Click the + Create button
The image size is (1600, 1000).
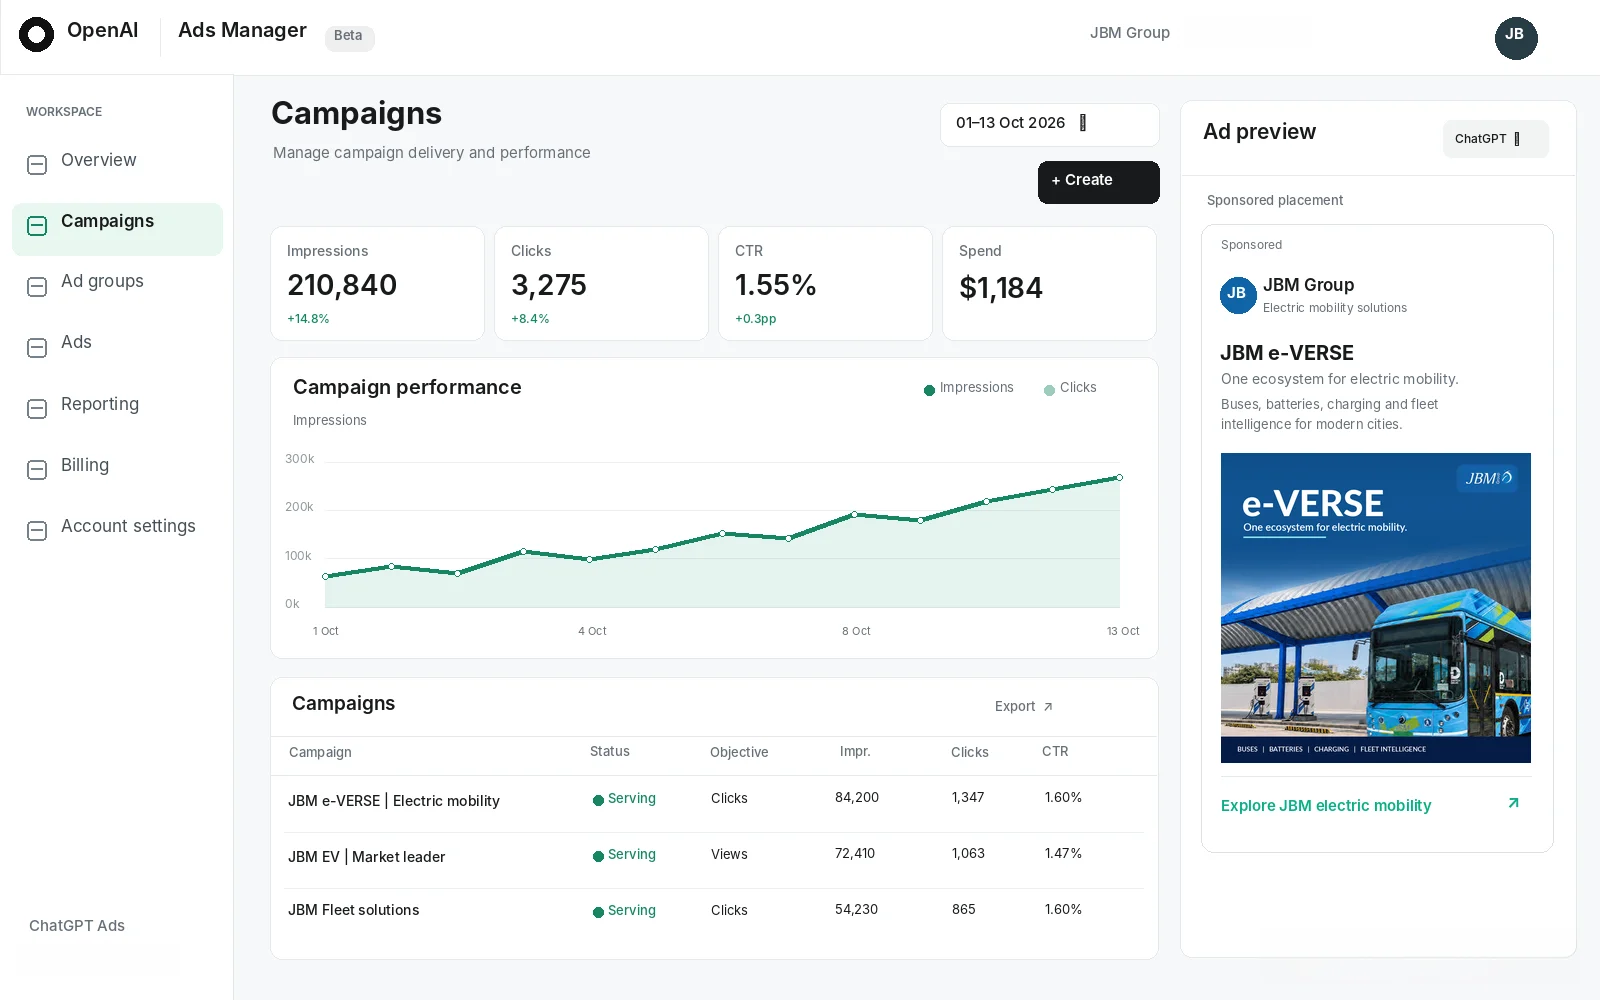[x=1098, y=182]
